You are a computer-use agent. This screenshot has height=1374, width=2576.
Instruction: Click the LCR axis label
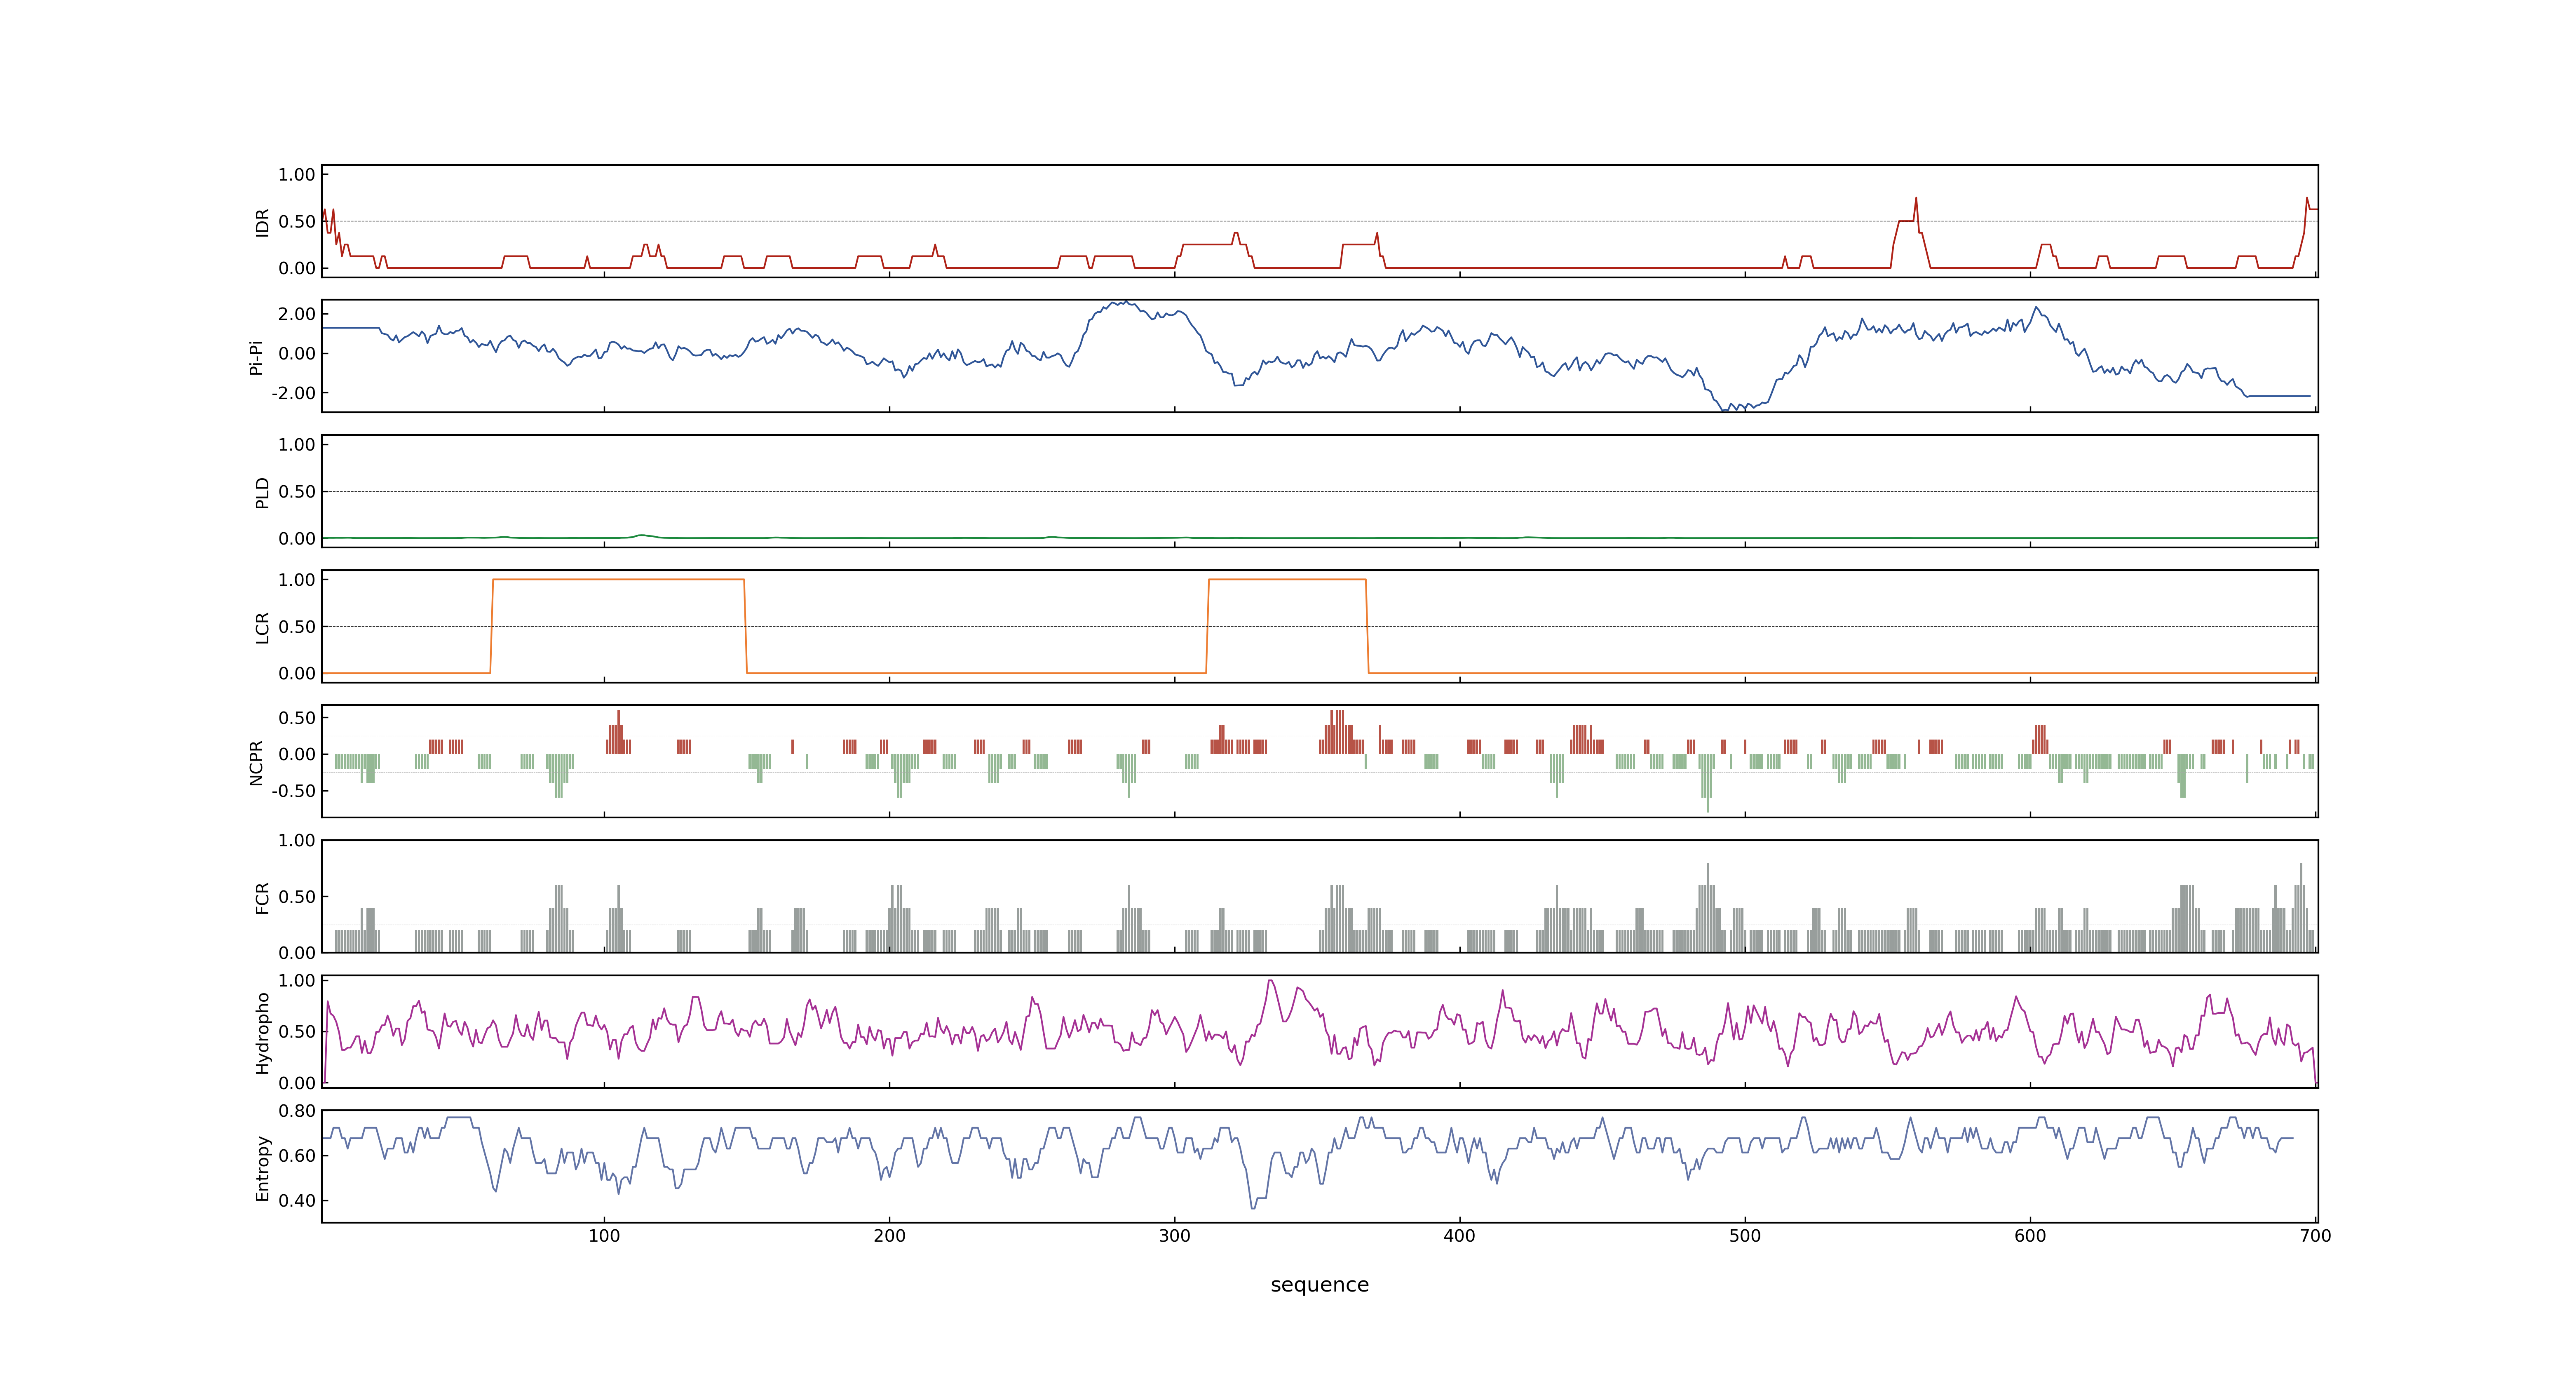pos(263,627)
